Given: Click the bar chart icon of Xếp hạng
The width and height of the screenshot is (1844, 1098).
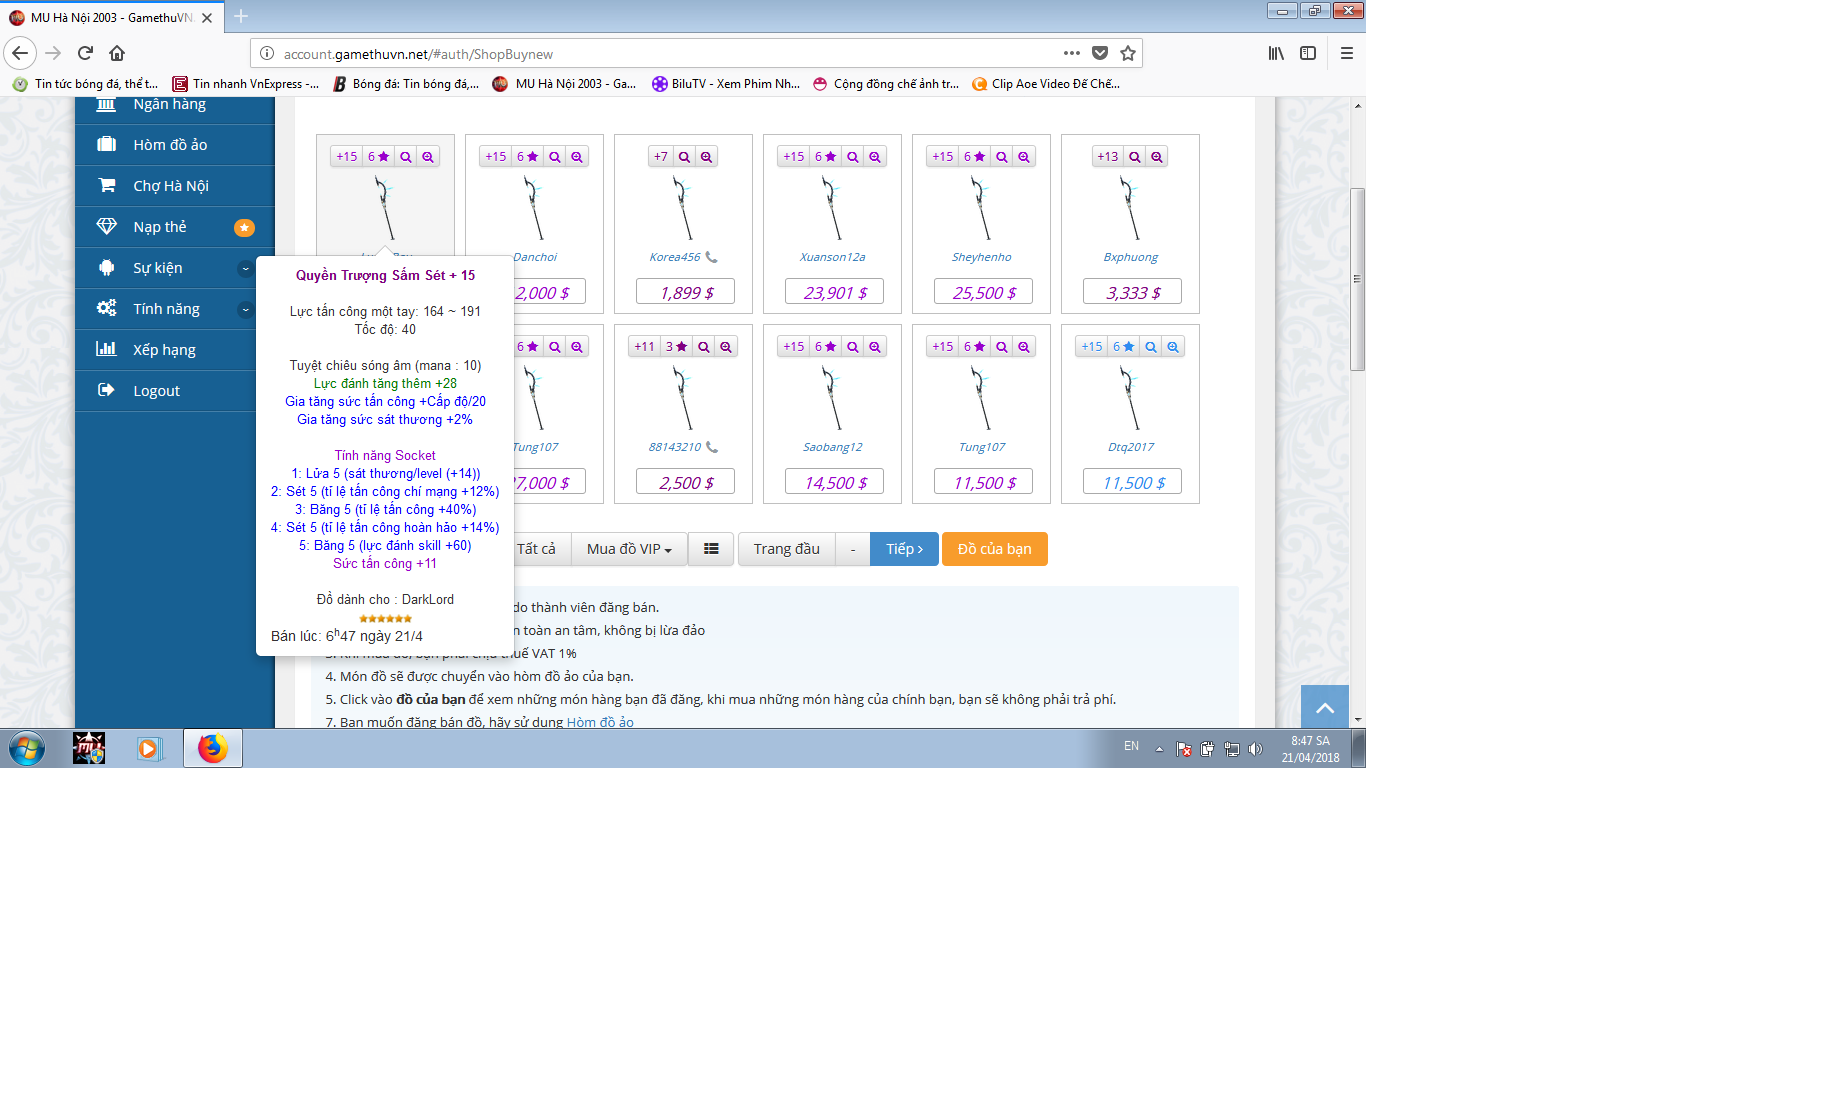Looking at the screenshot, I should (x=106, y=349).
